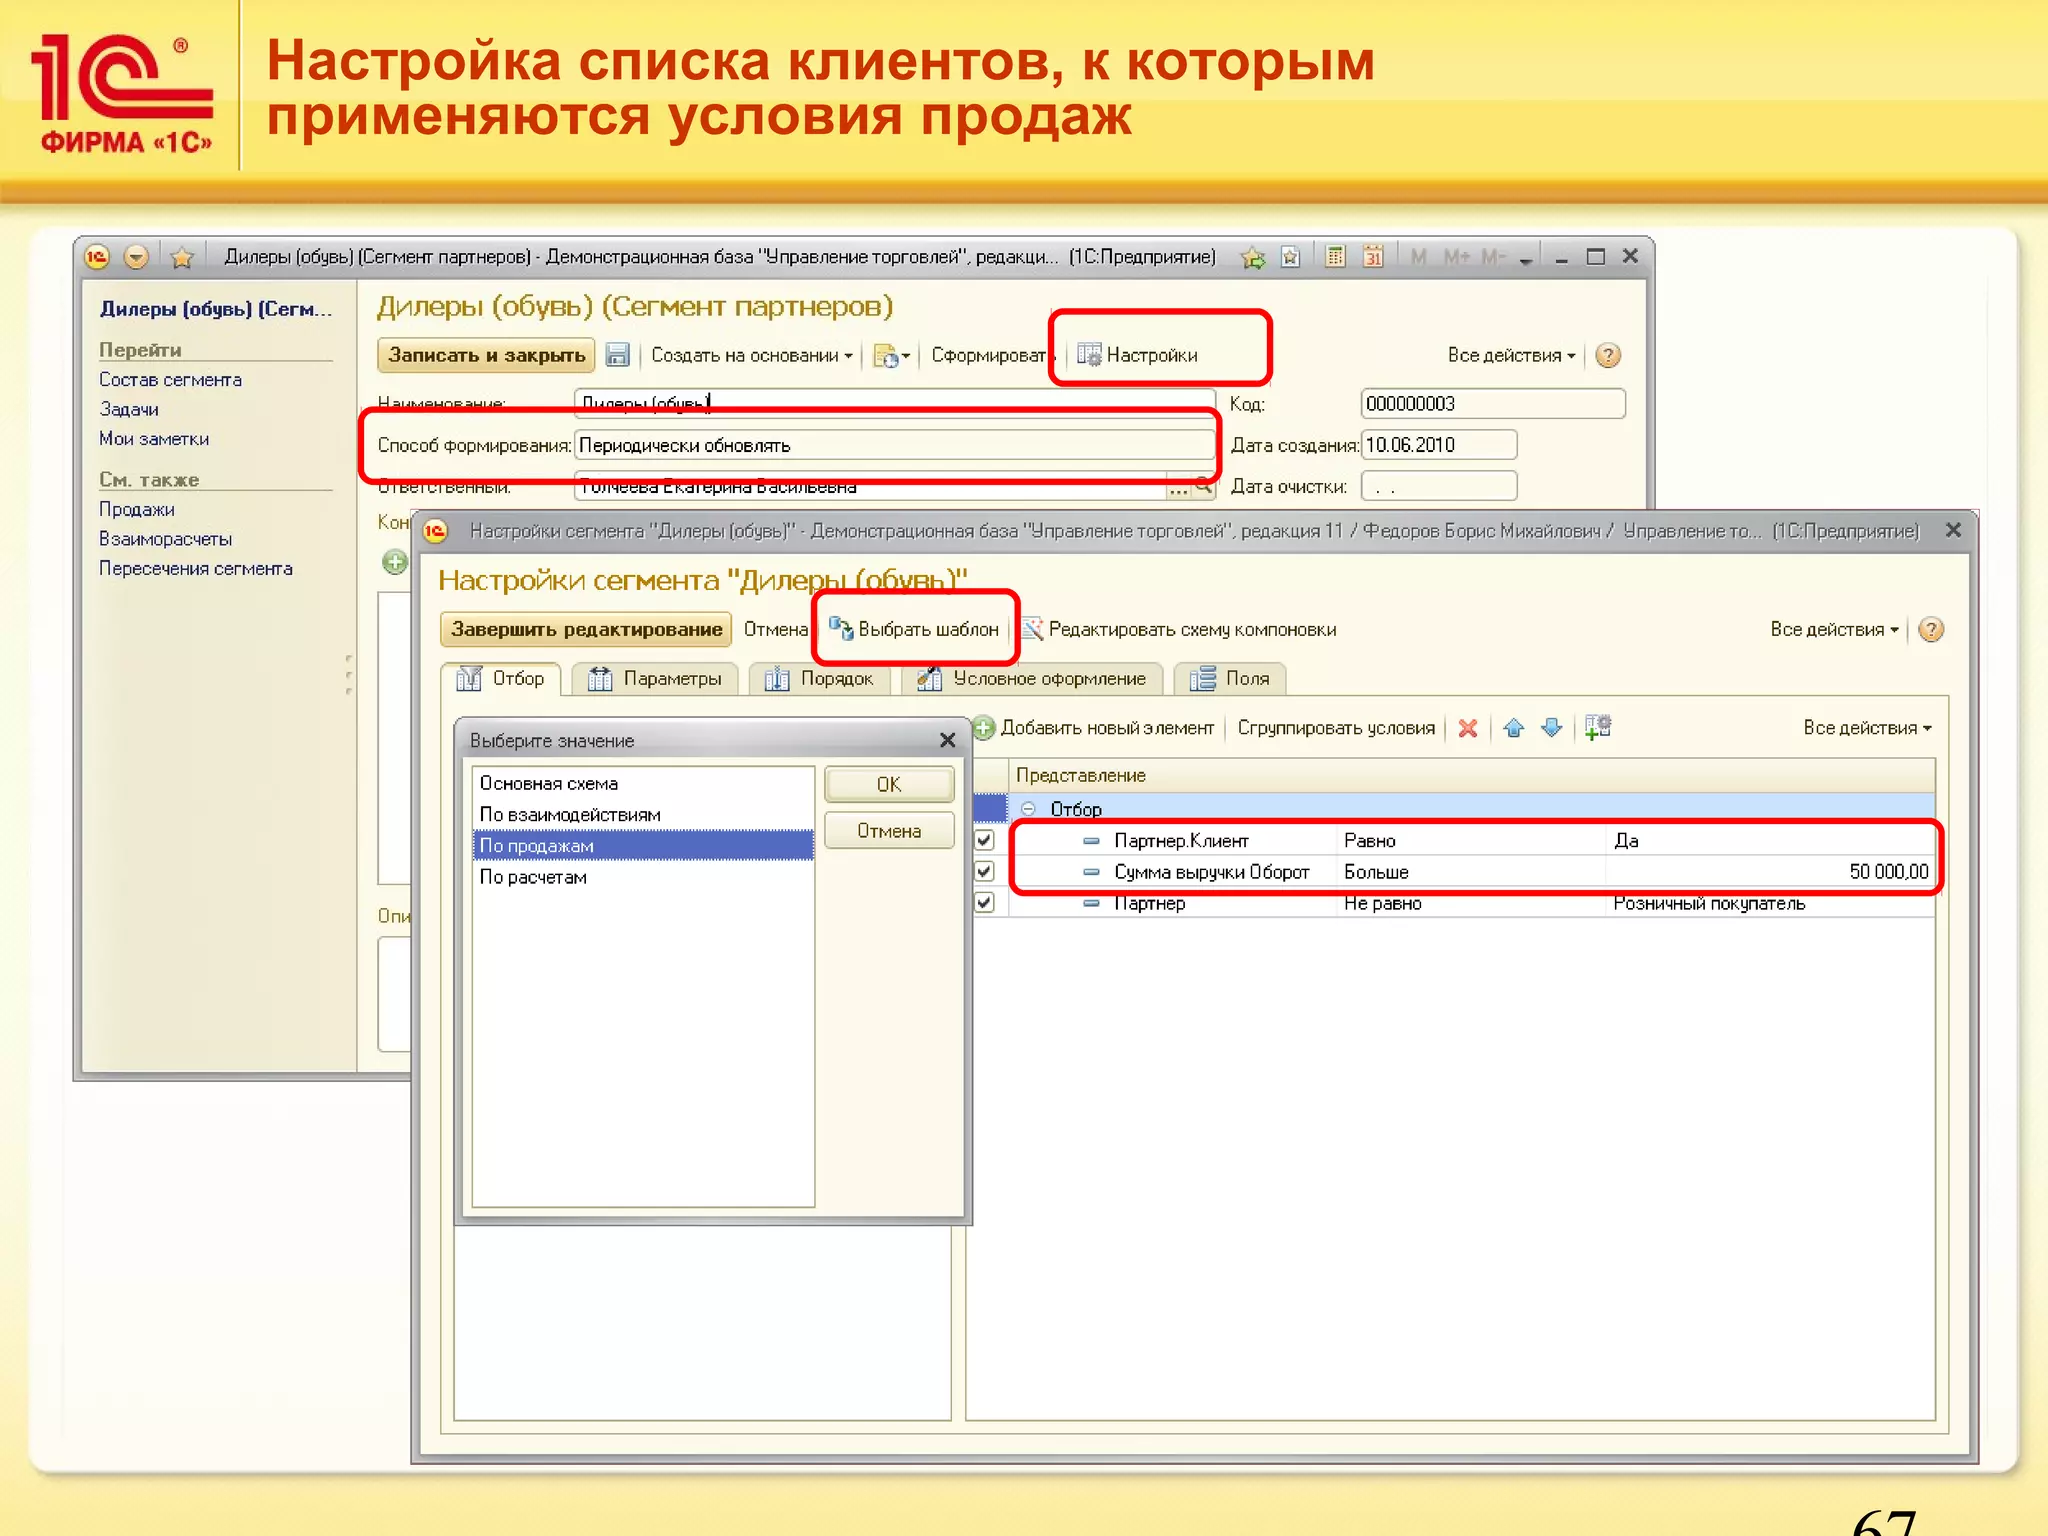Open the Создать на основании dropdown

point(751,355)
